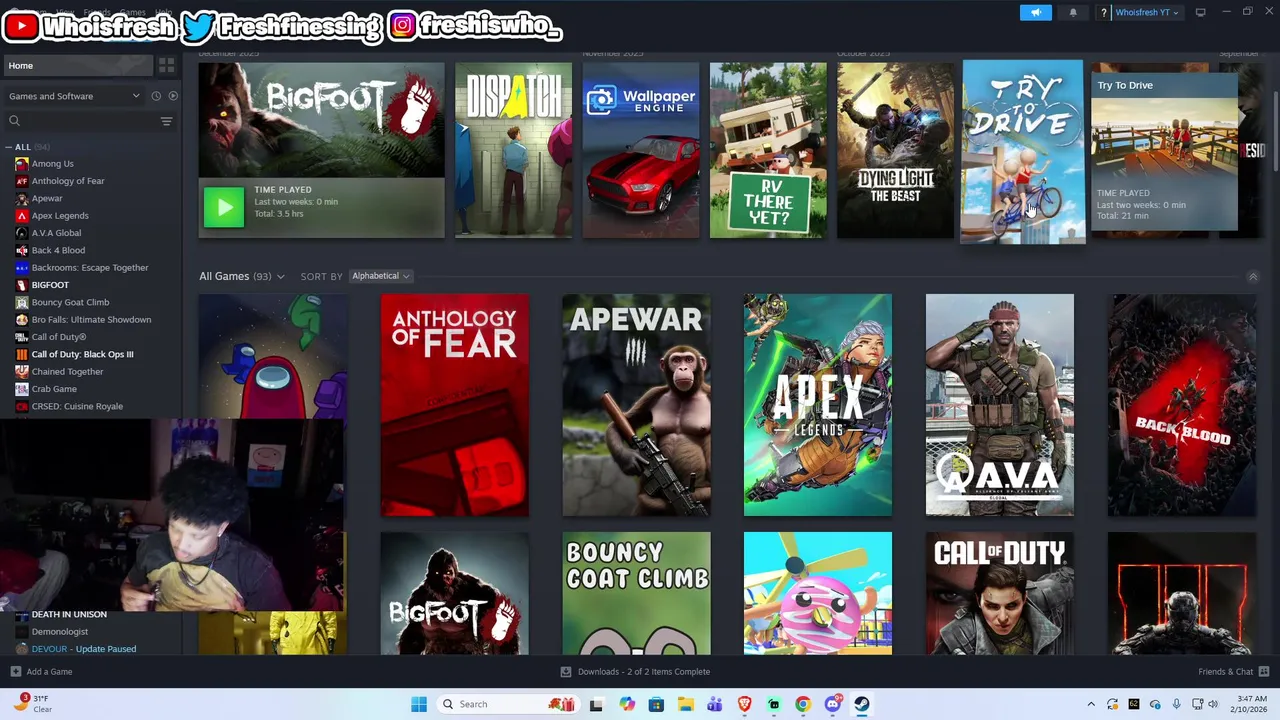Open the library advanced filter options icon
The image size is (1280, 720).
[167, 121]
